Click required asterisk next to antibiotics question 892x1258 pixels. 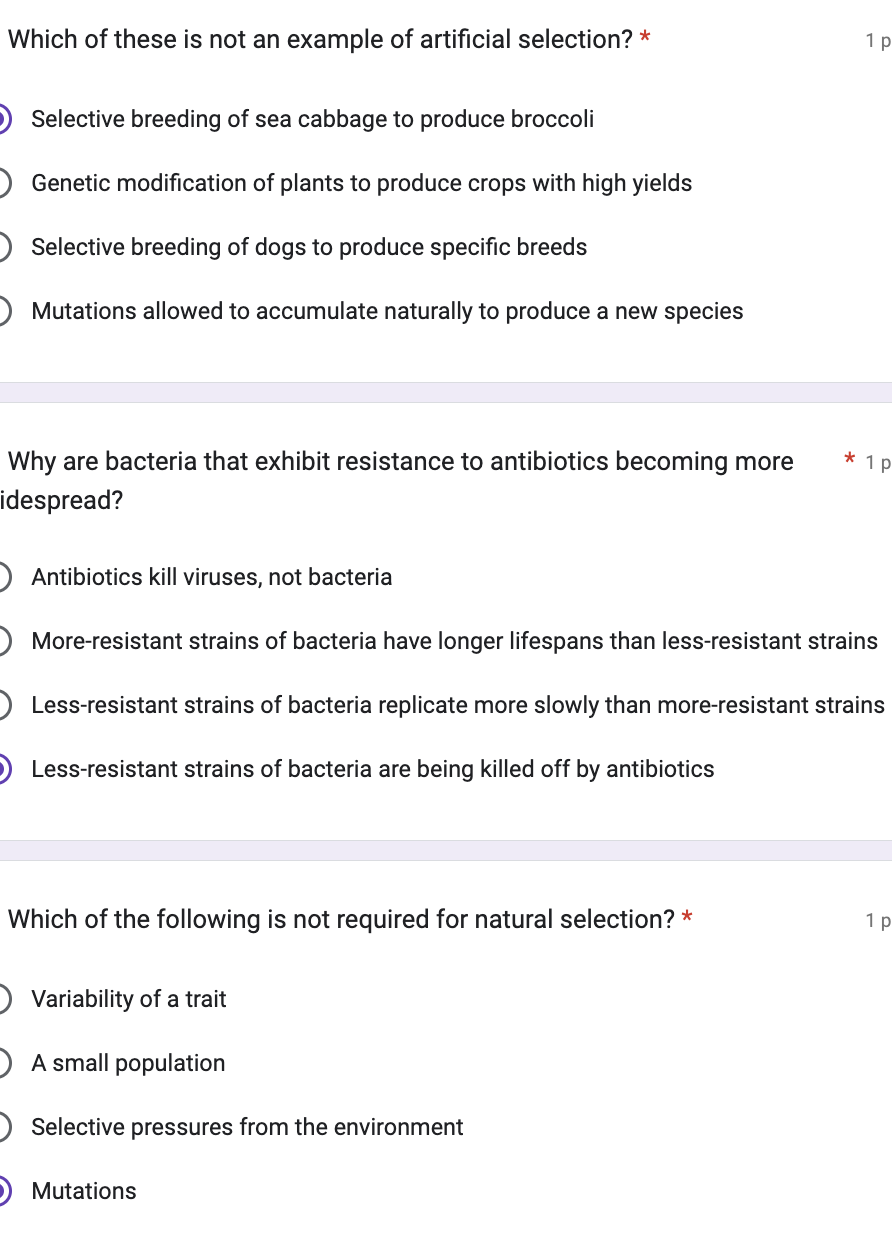[850, 462]
